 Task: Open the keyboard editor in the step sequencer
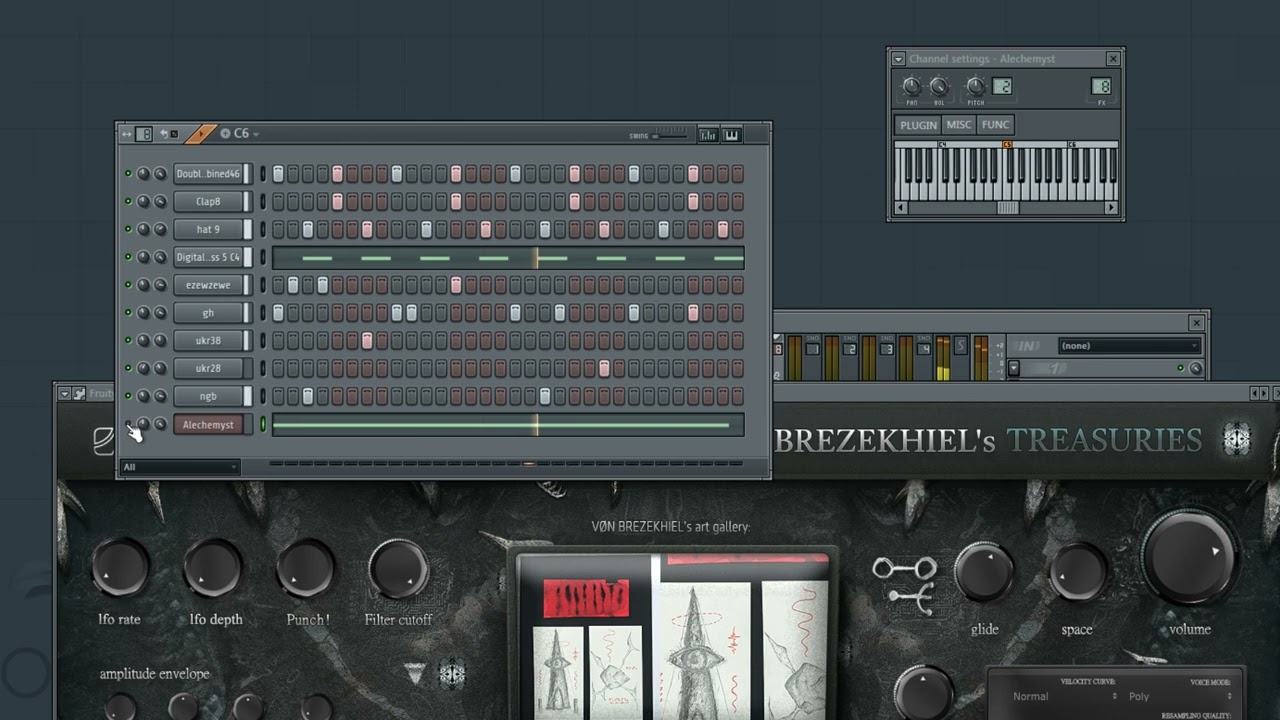tap(731, 135)
